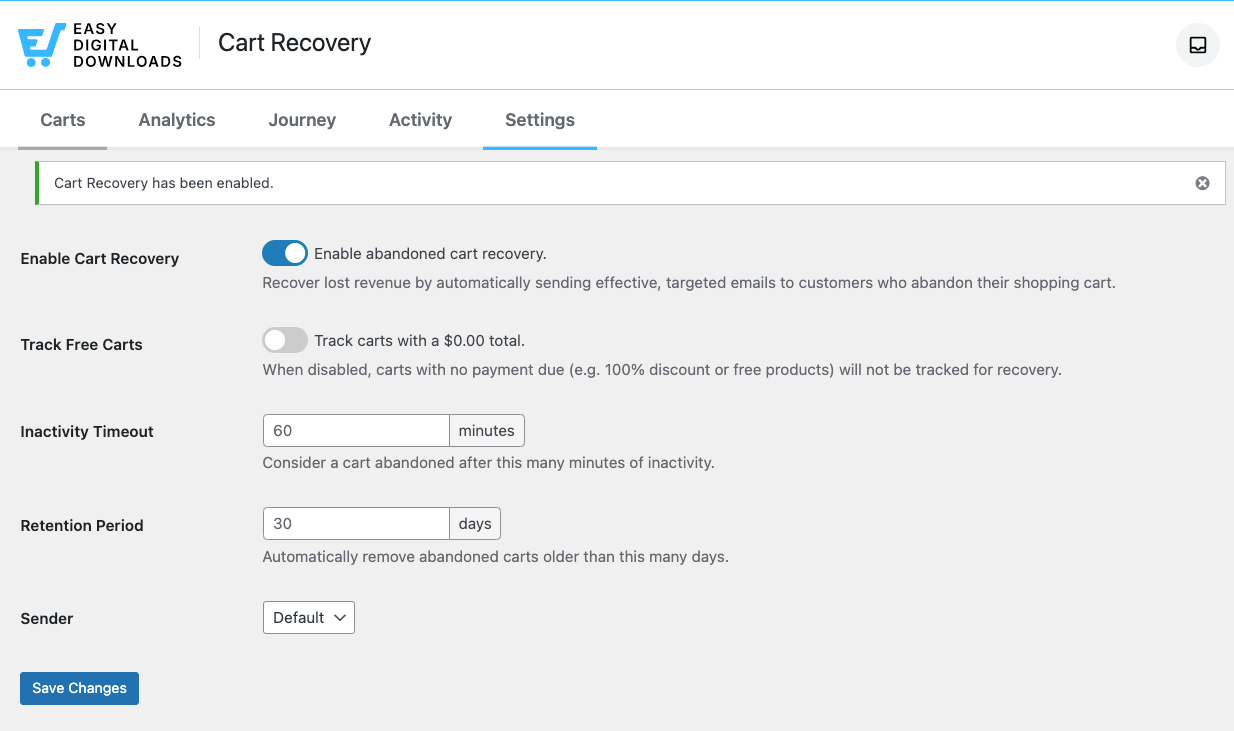Switch to the Activity tab
The height and width of the screenshot is (731, 1234).
pos(419,119)
